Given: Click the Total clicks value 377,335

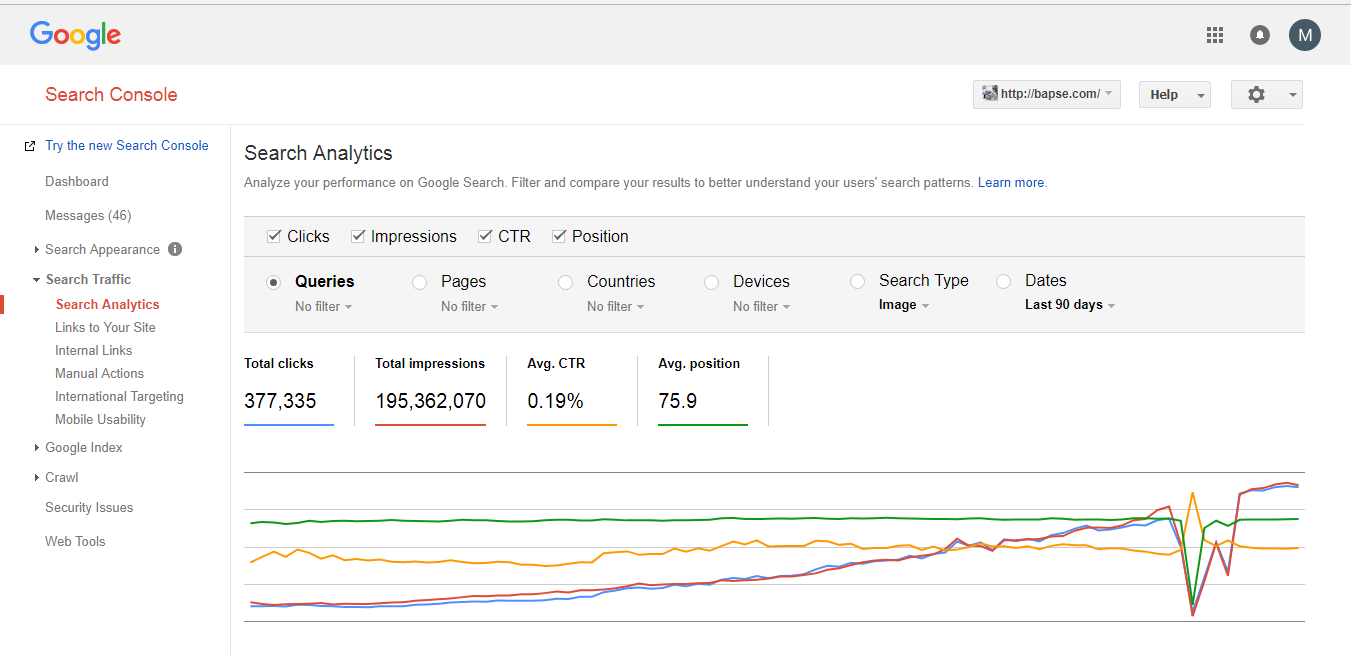Looking at the screenshot, I should pyautogui.click(x=280, y=402).
